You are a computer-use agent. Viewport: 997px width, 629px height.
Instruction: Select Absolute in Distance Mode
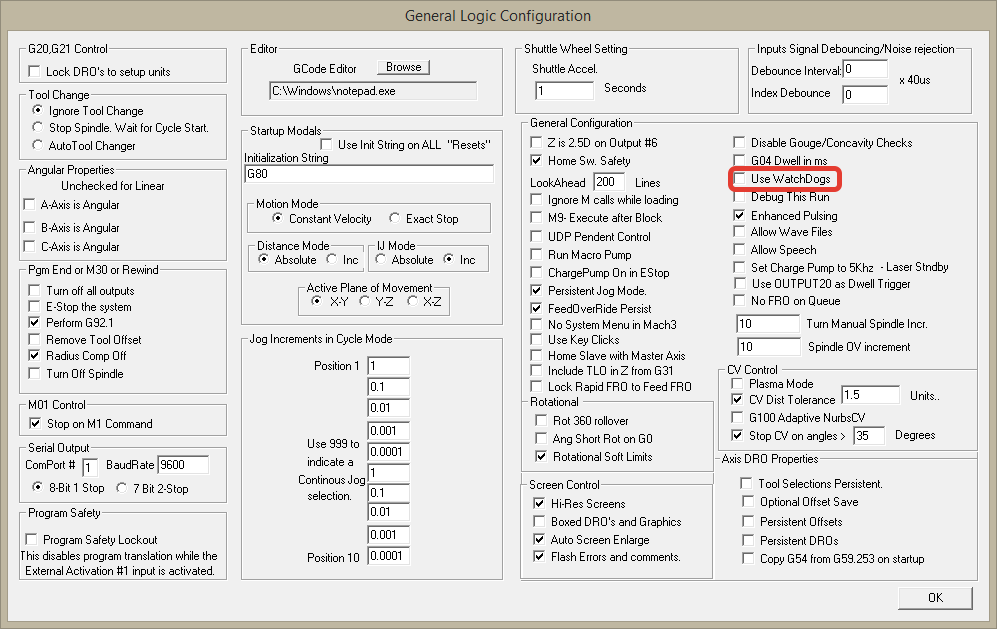click(263, 259)
